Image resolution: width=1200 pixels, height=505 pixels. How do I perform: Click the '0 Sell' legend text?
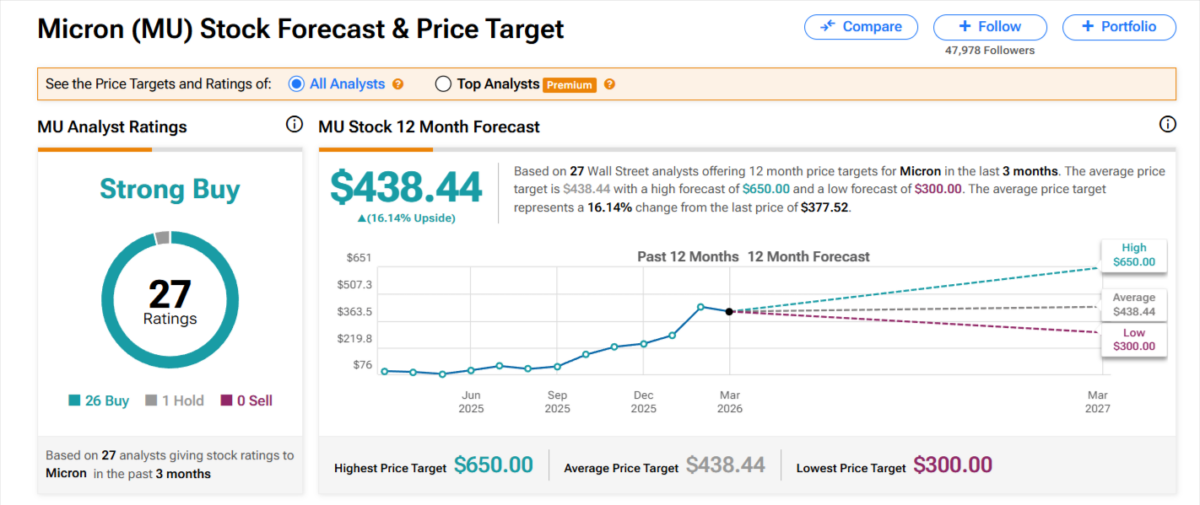click(x=254, y=401)
